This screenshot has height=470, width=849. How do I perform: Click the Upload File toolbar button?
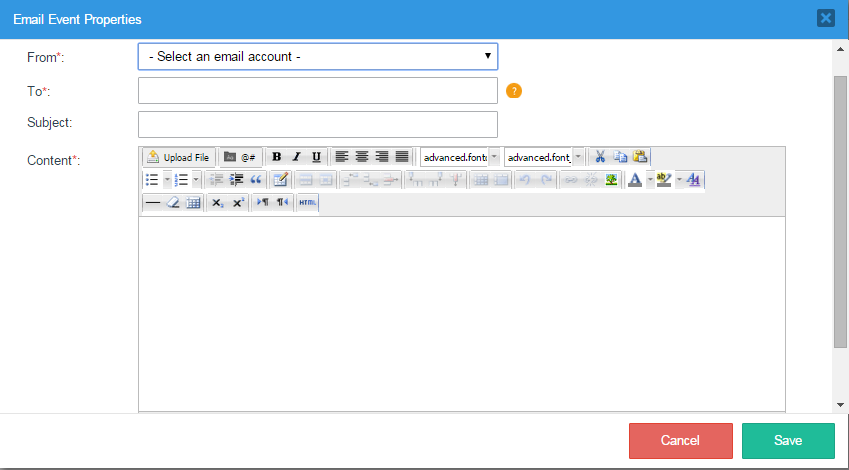tap(179, 157)
